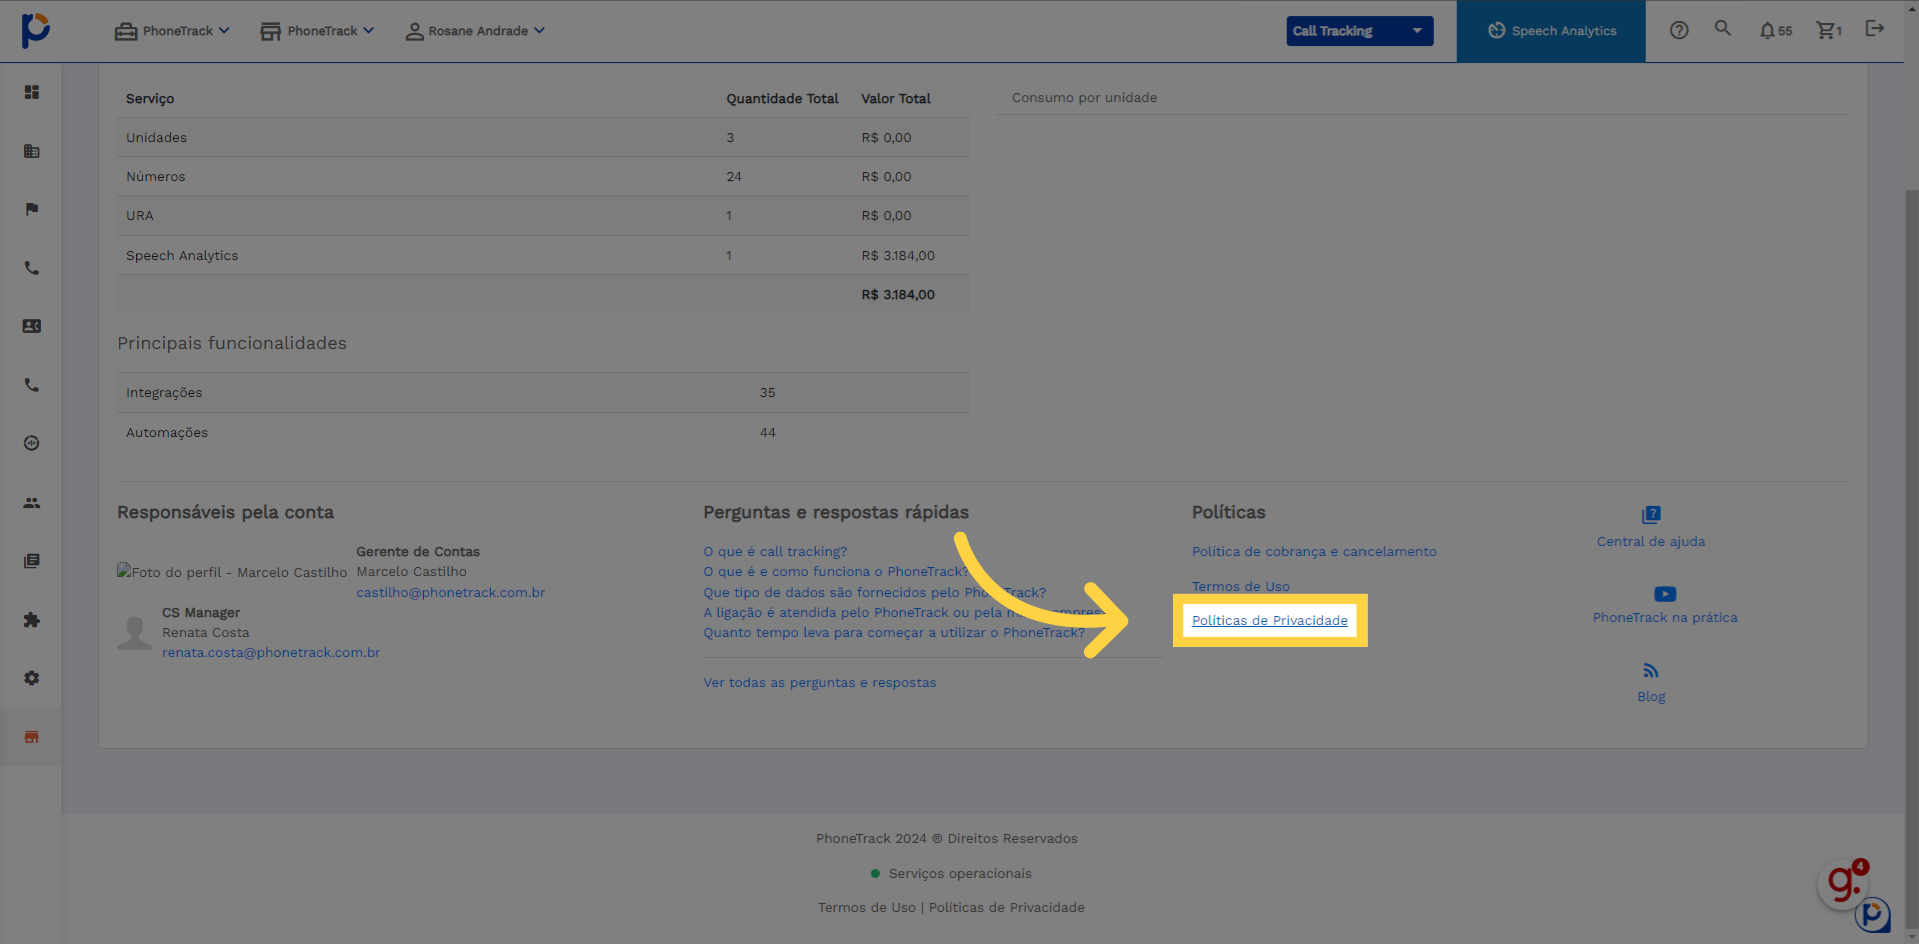This screenshot has height=944, width=1919.
Task: Expand the store PhoneTrack dropdown
Action: click(317, 31)
